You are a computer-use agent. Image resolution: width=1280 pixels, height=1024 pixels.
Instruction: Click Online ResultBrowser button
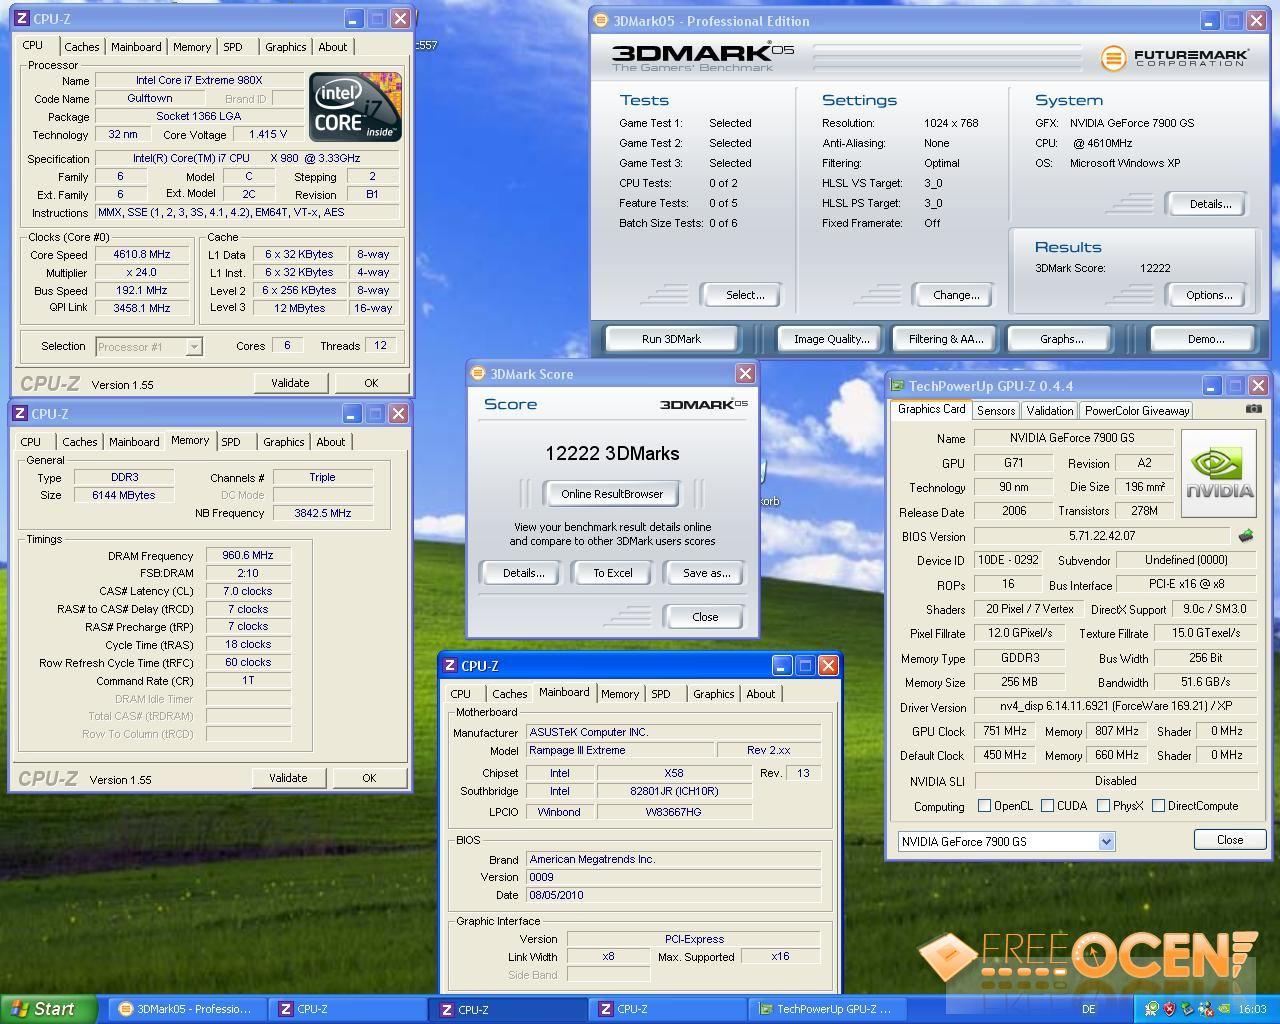(x=612, y=494)
